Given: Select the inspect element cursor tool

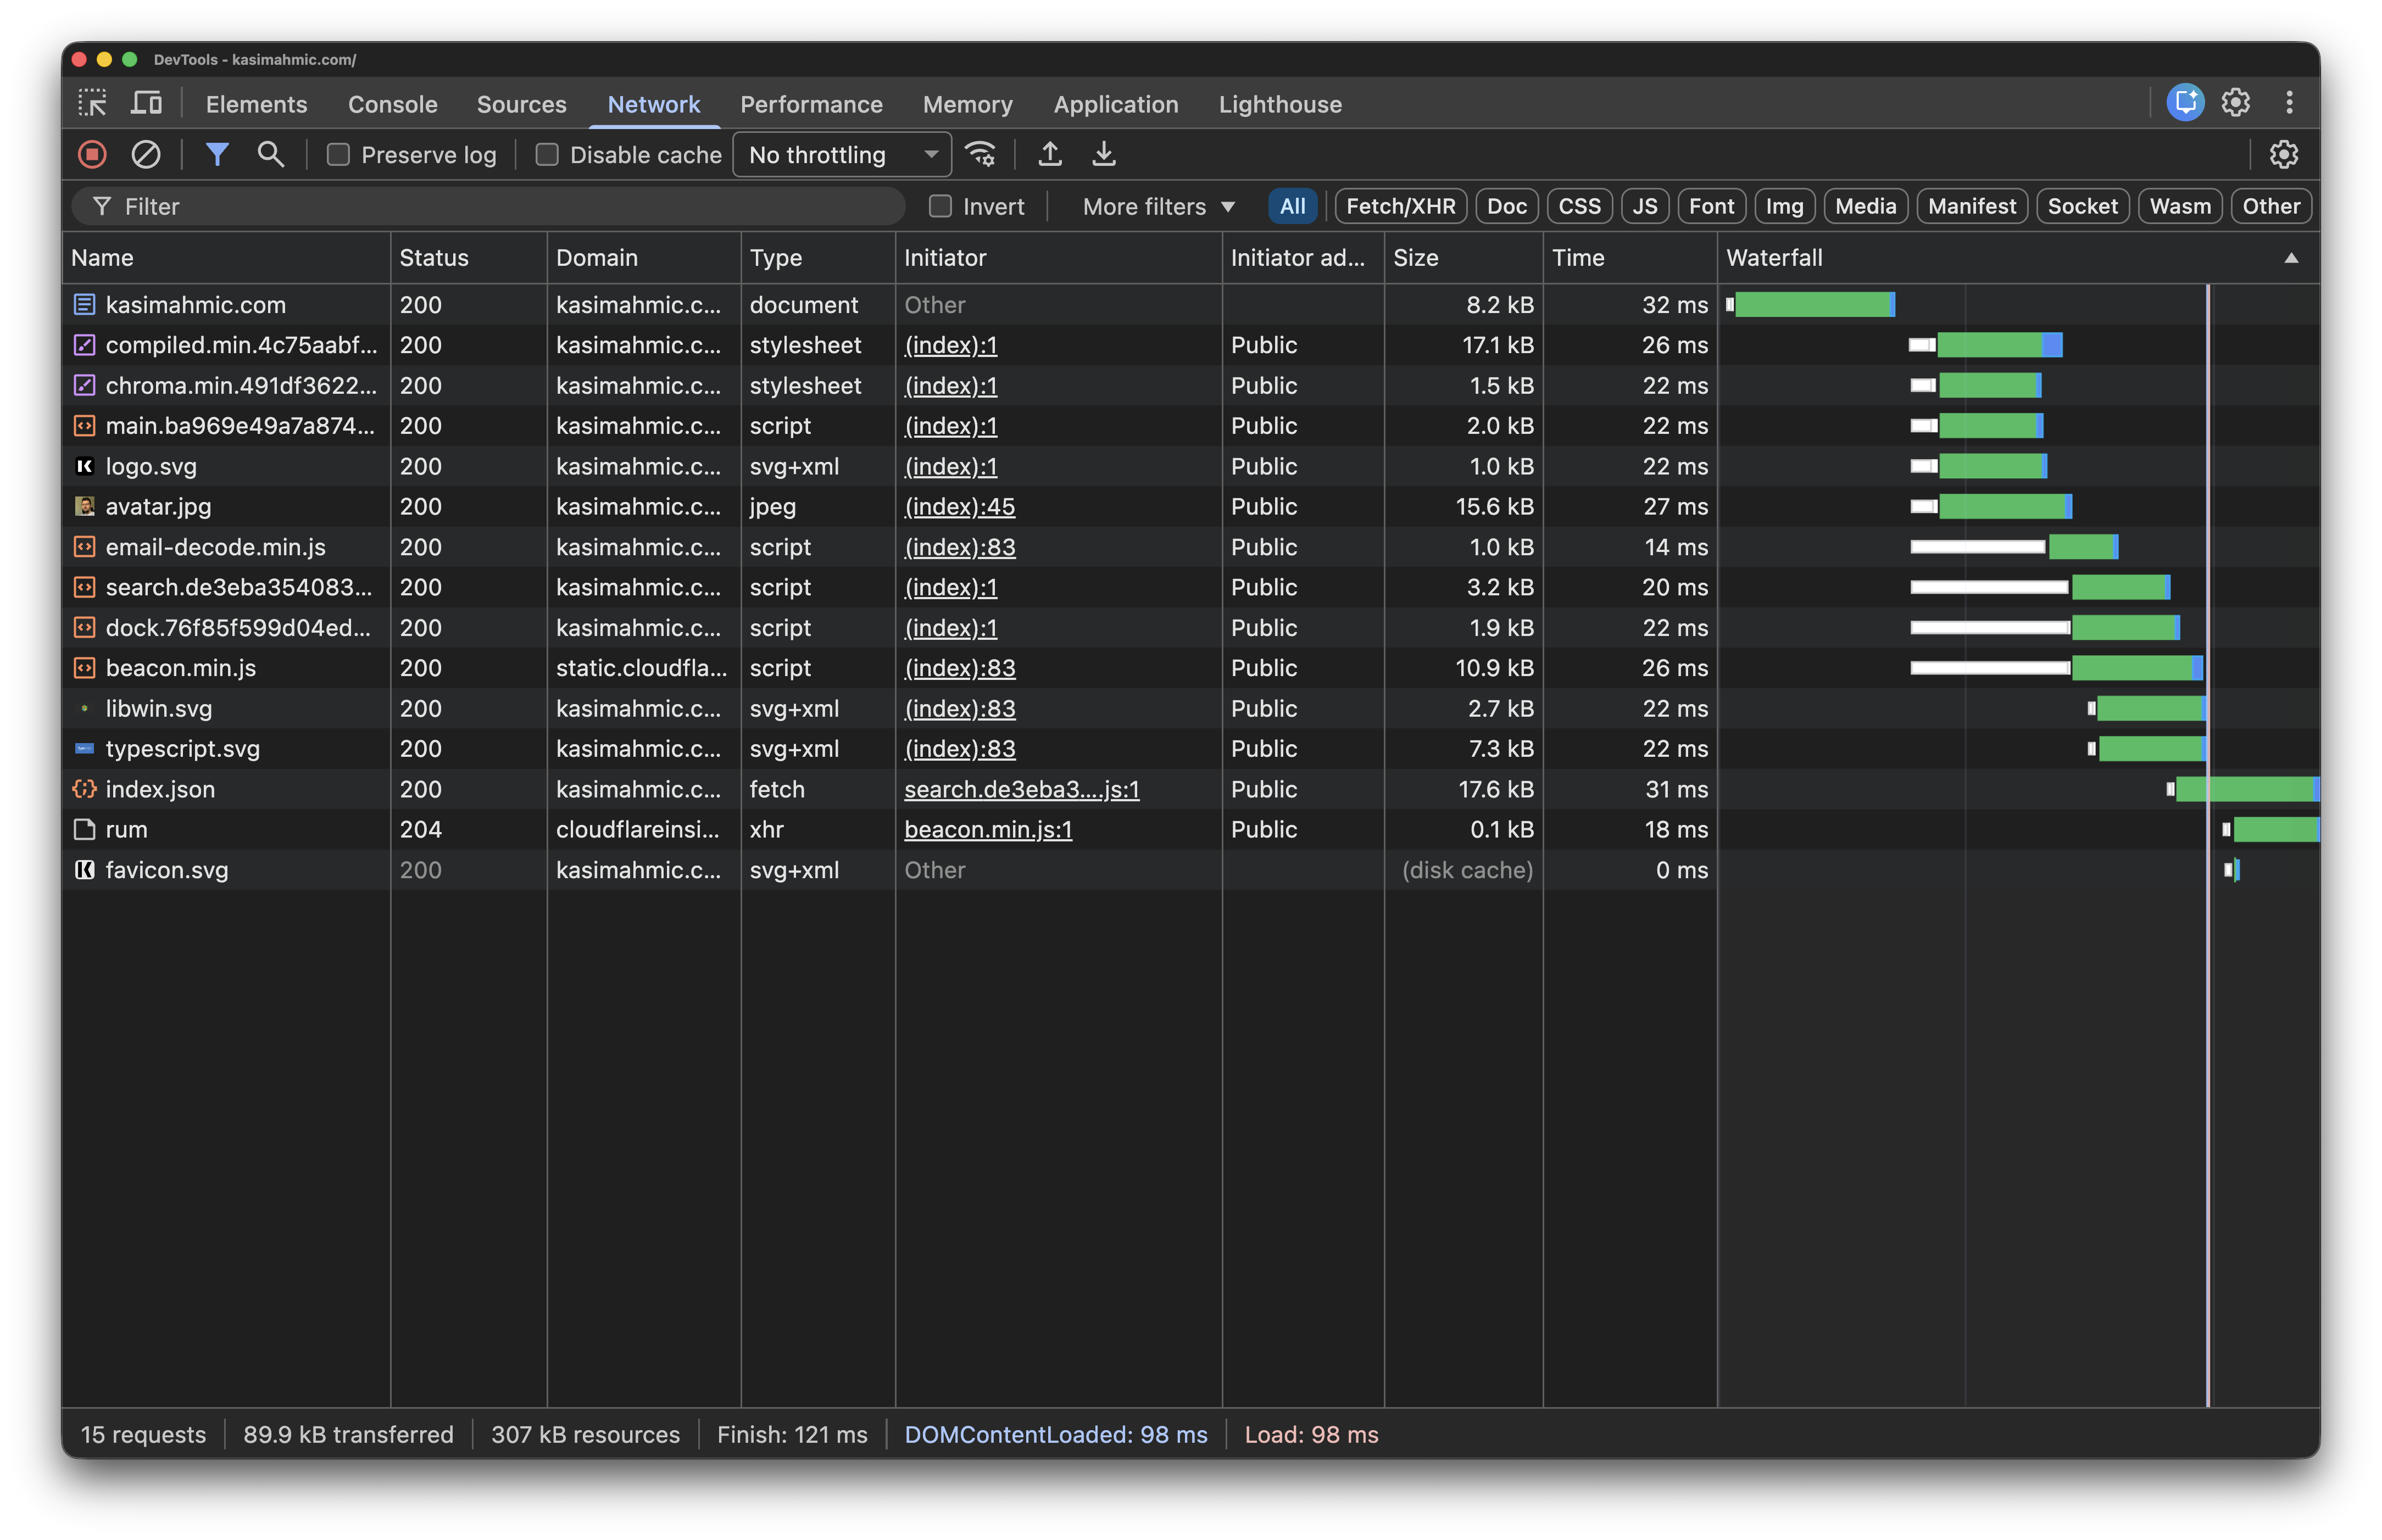Looking at the screenshot, I should click(92, 103).
